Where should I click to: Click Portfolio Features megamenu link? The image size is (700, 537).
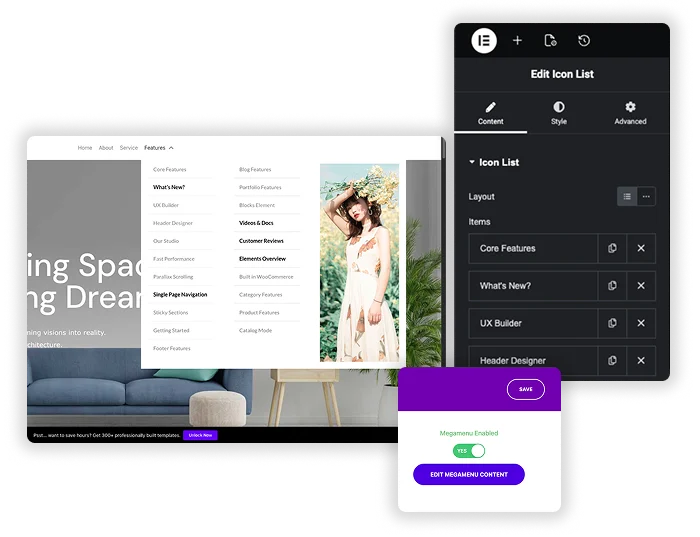click(x=260, y=187)
